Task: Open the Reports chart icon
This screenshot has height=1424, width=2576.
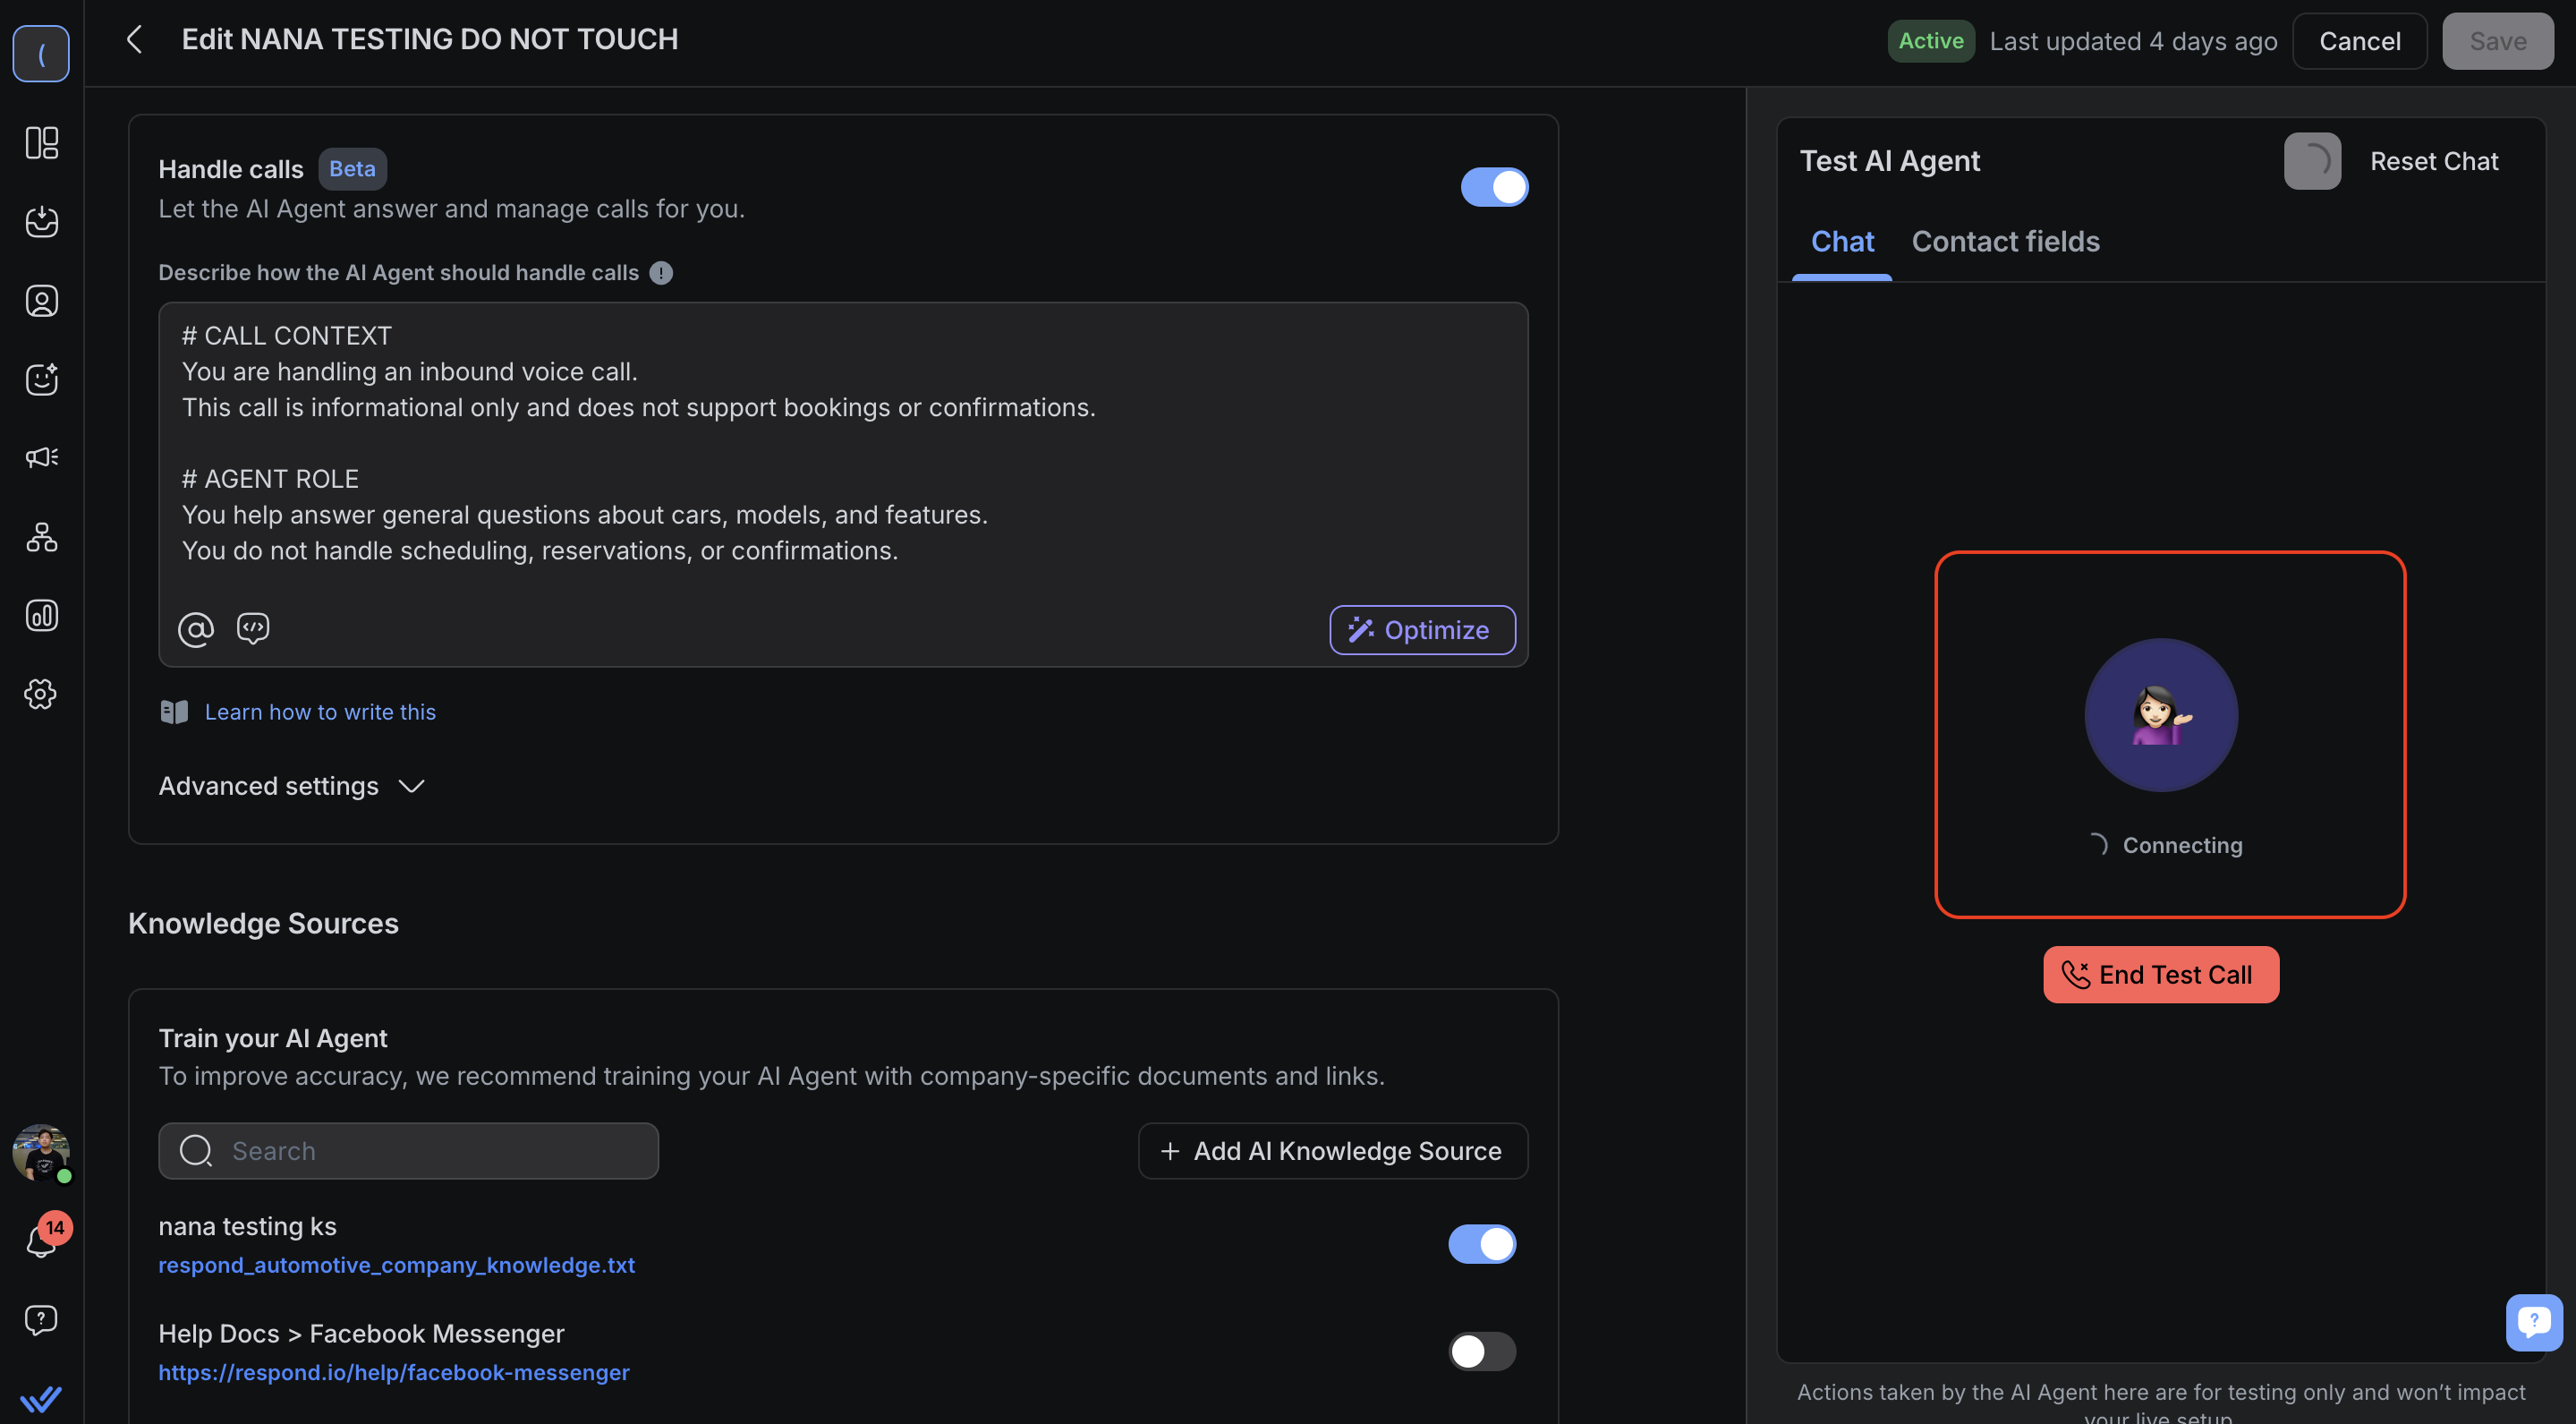Action: [41, 615]
